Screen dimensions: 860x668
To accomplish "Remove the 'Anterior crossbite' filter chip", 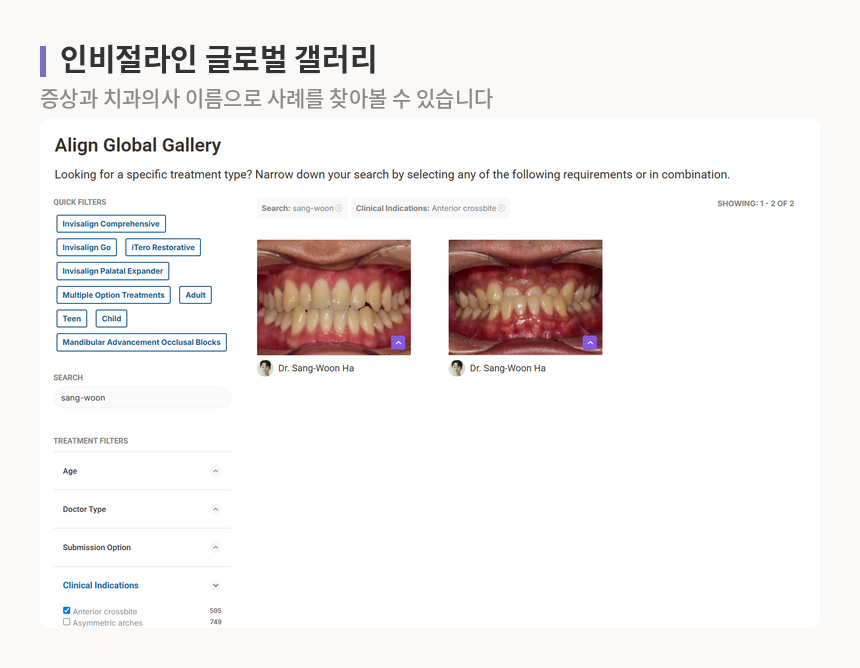I will click(501, 208).
